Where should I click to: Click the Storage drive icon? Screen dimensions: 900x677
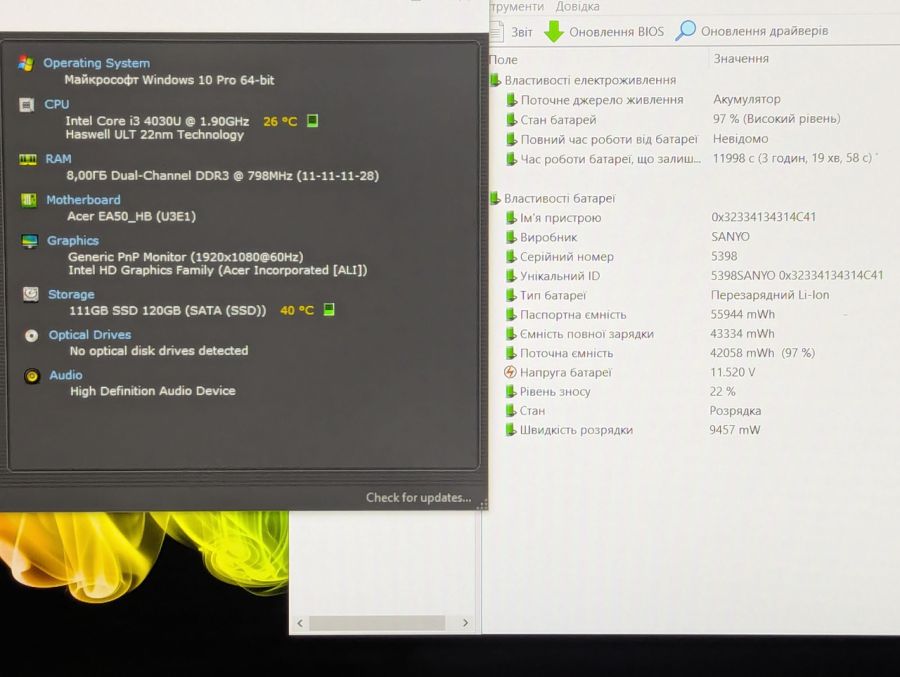[30, 294]
